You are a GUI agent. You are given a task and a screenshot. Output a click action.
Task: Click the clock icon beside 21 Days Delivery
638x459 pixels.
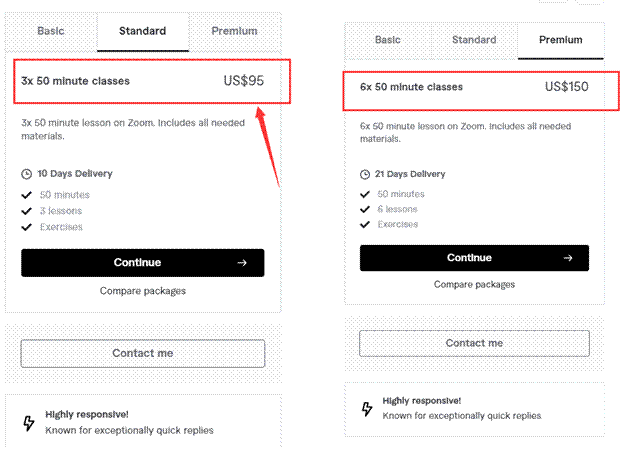coord(365,175)
